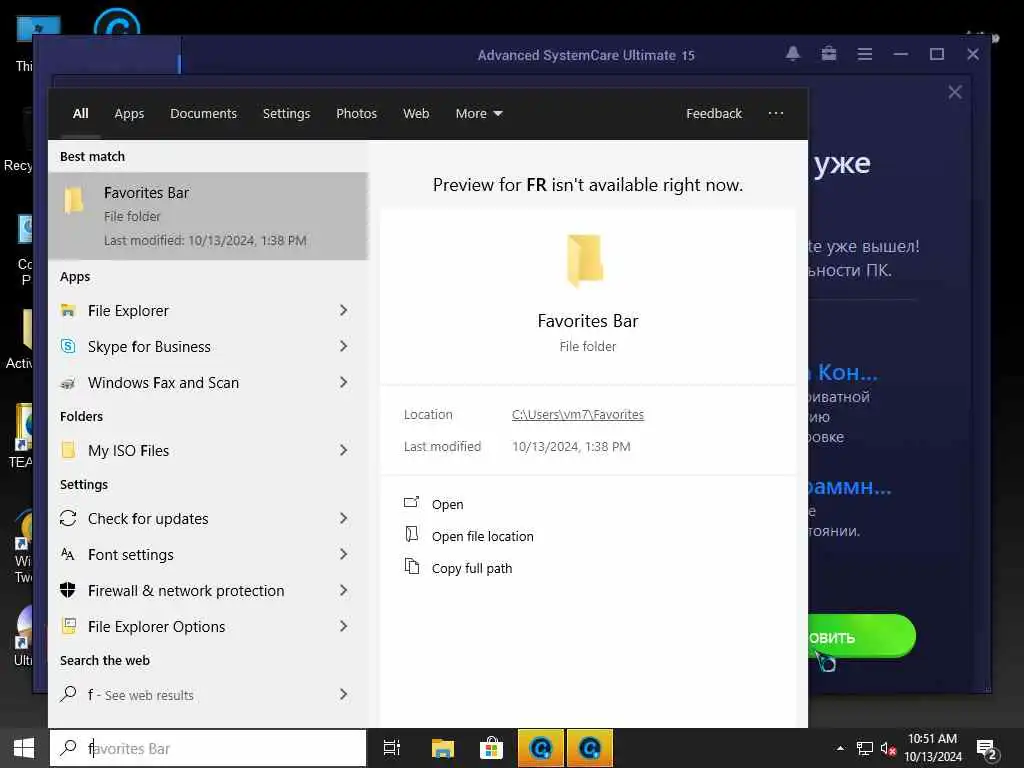Click the network icon in system tray
This screenshot has width=1024, height=768.
865,749
